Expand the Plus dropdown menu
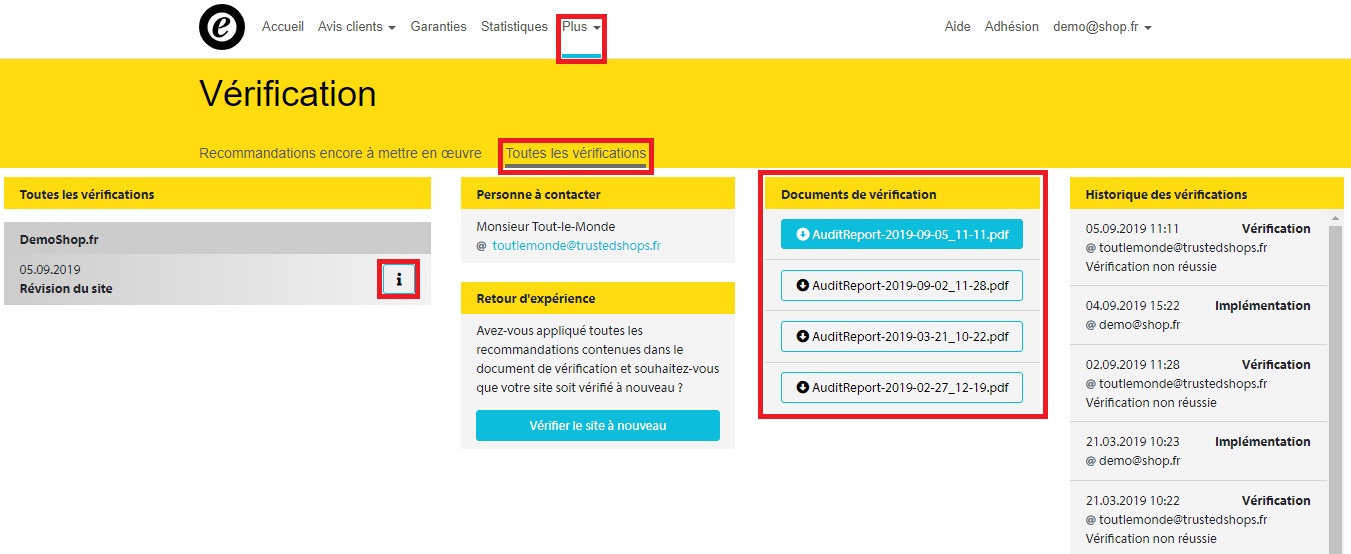1351x554 pixels. 581,27
